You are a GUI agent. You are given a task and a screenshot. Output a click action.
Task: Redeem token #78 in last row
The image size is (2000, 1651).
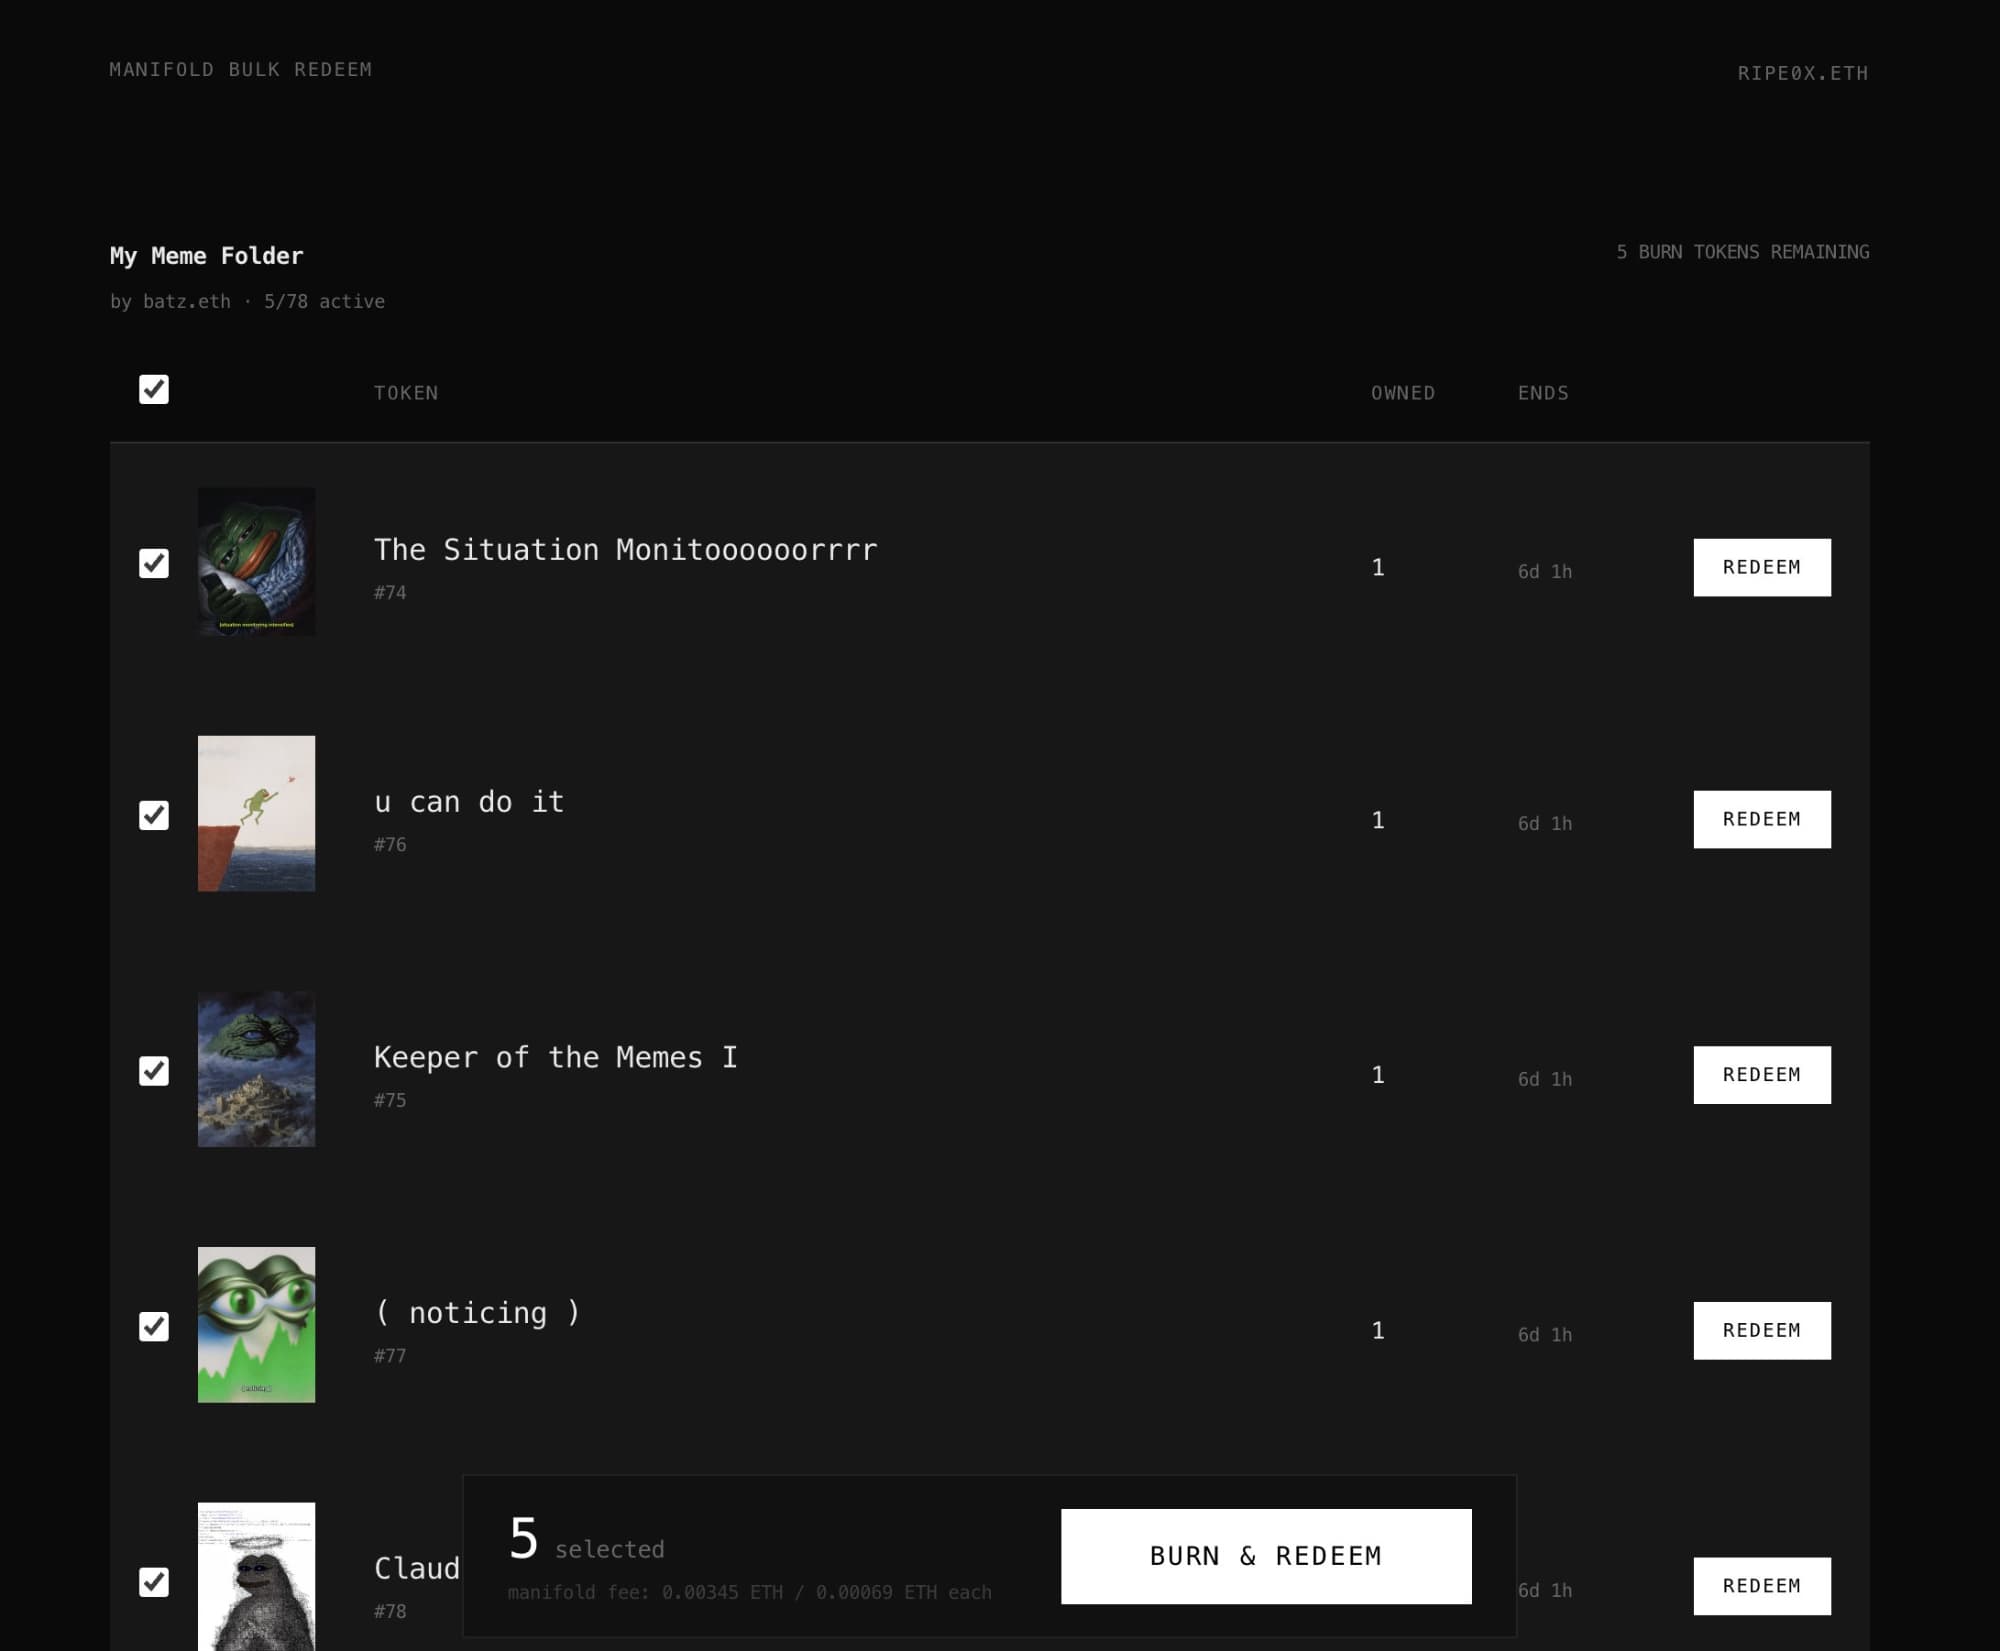pos(1762,1586)
